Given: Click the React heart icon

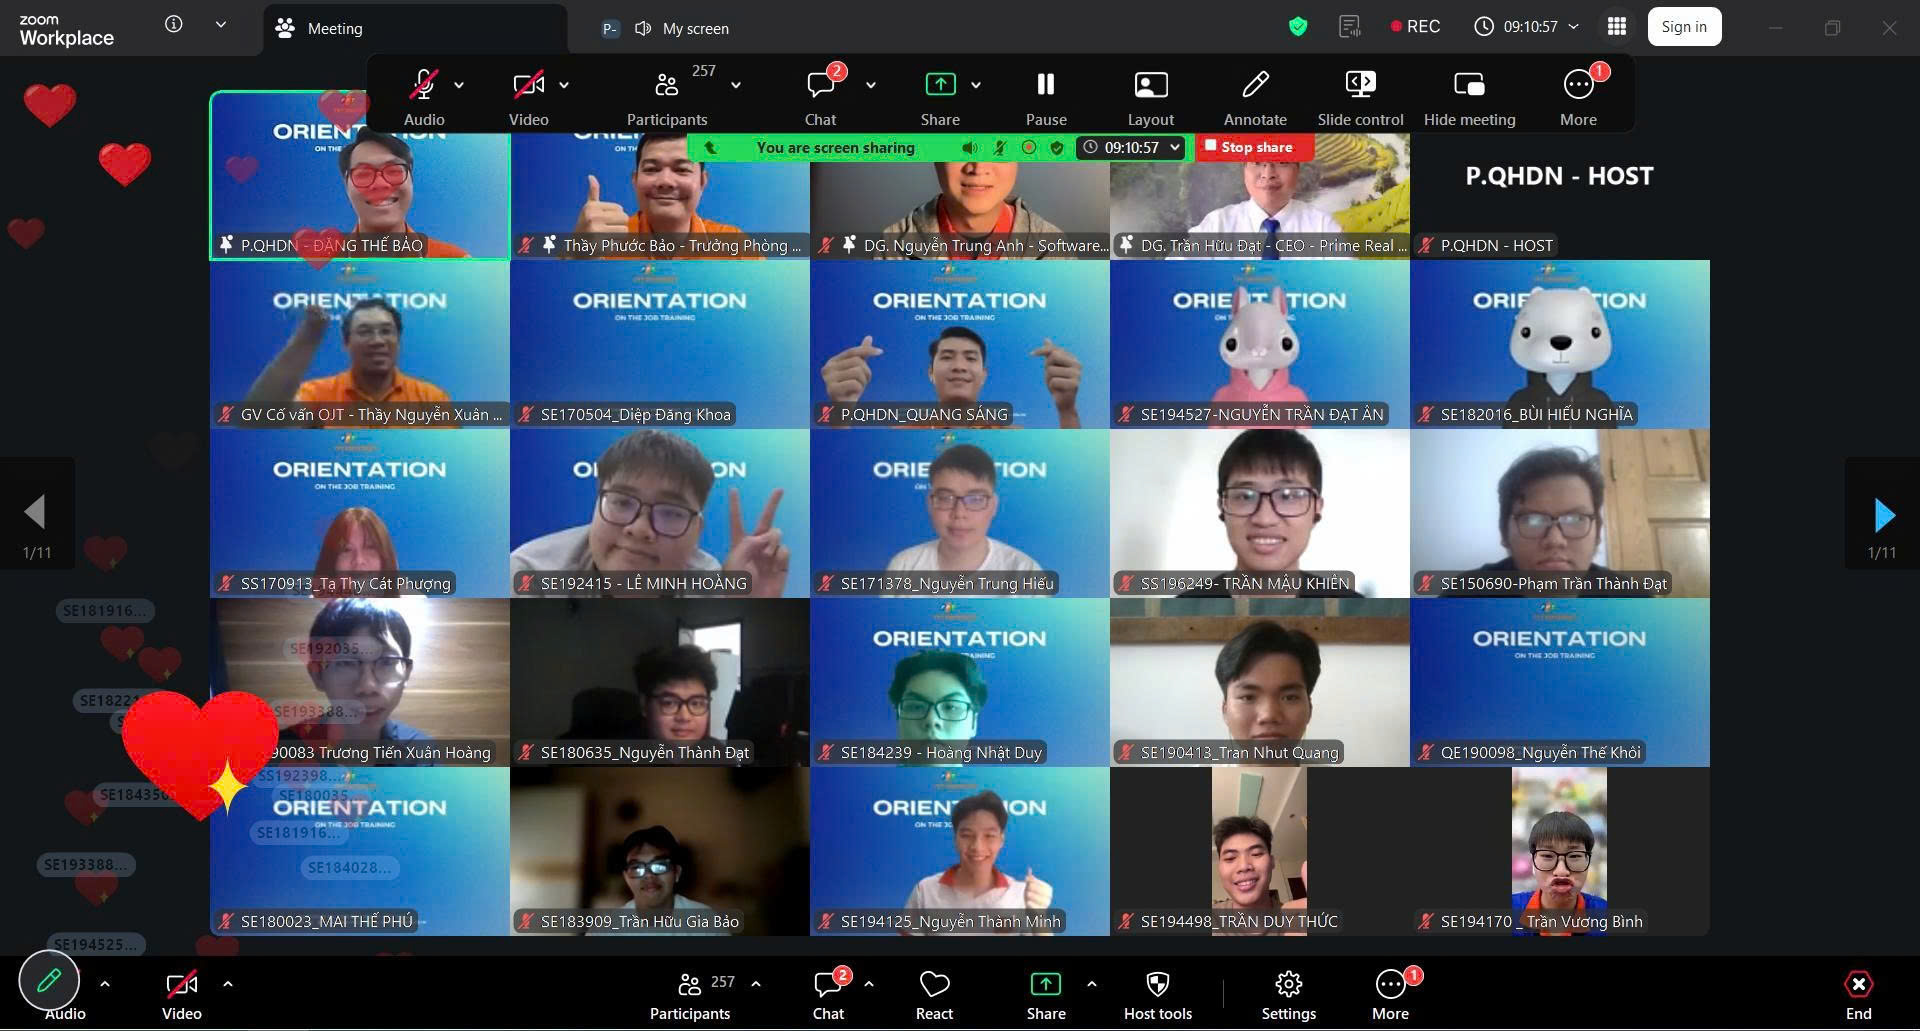Looking at the screenshot, I should (x=934, y=985).
